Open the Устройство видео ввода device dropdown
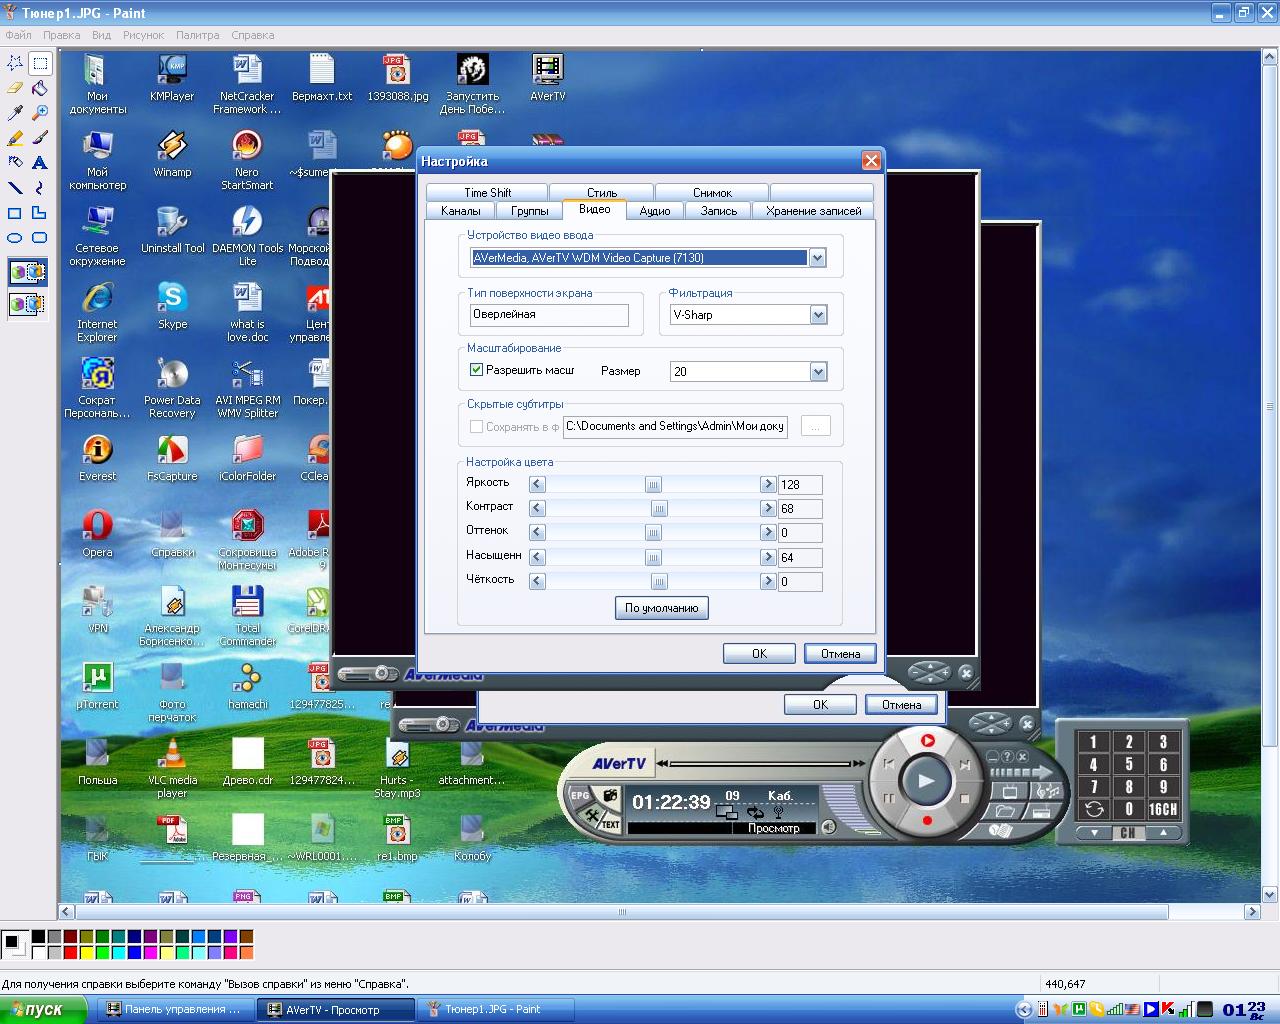This screenshot has height=1024, width=1280. point(817,258)
